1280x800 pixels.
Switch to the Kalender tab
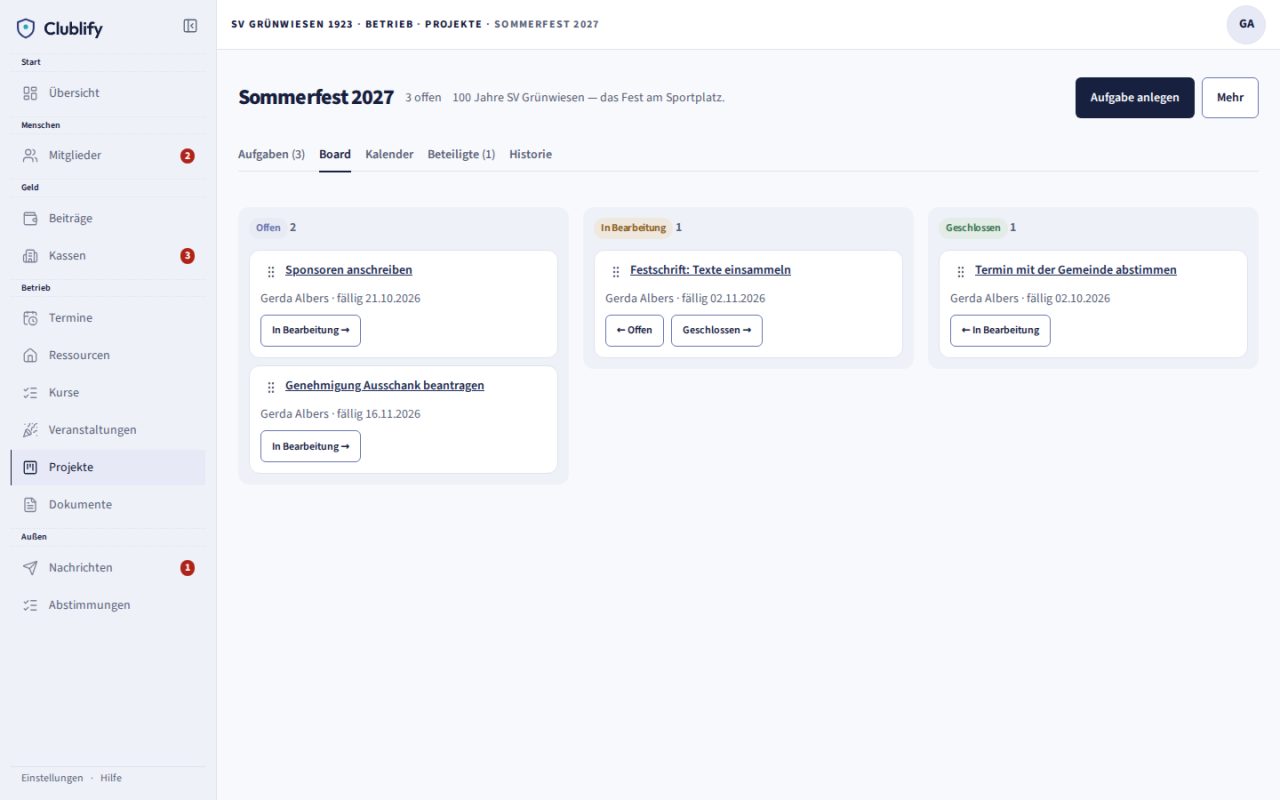click(x=389, y=155)
